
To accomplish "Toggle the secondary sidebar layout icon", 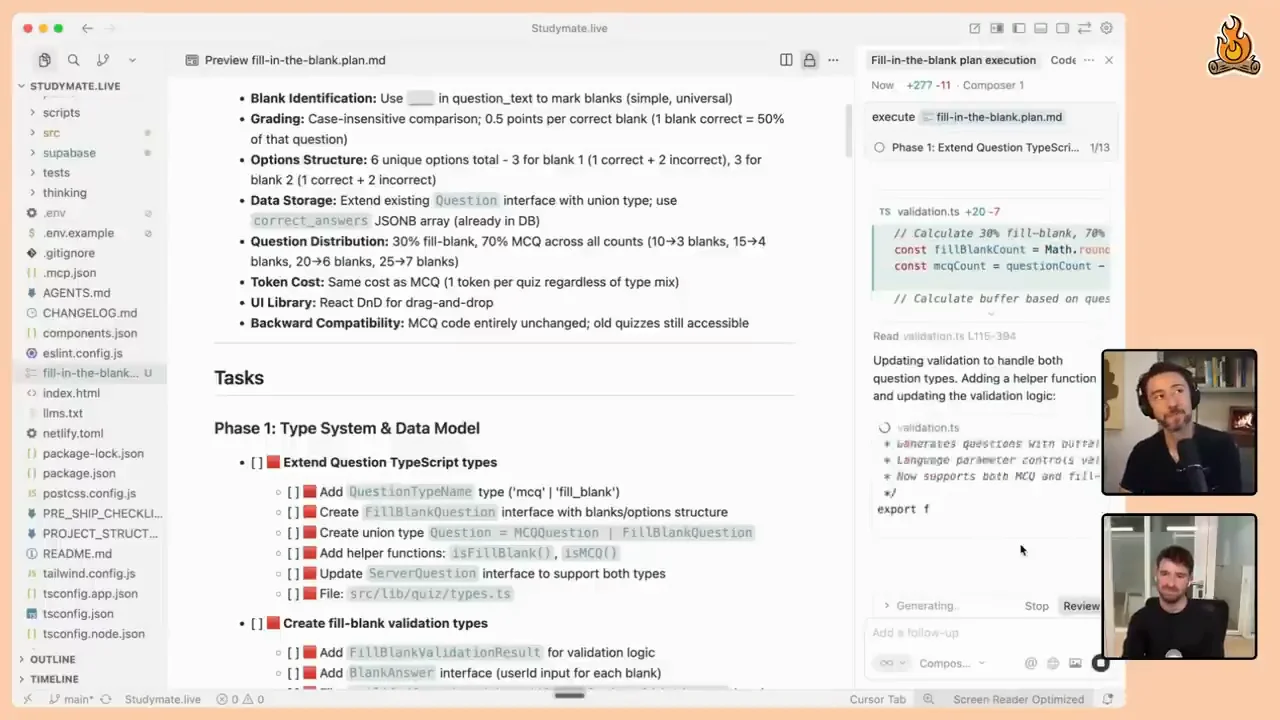I will pos(1063,28).
